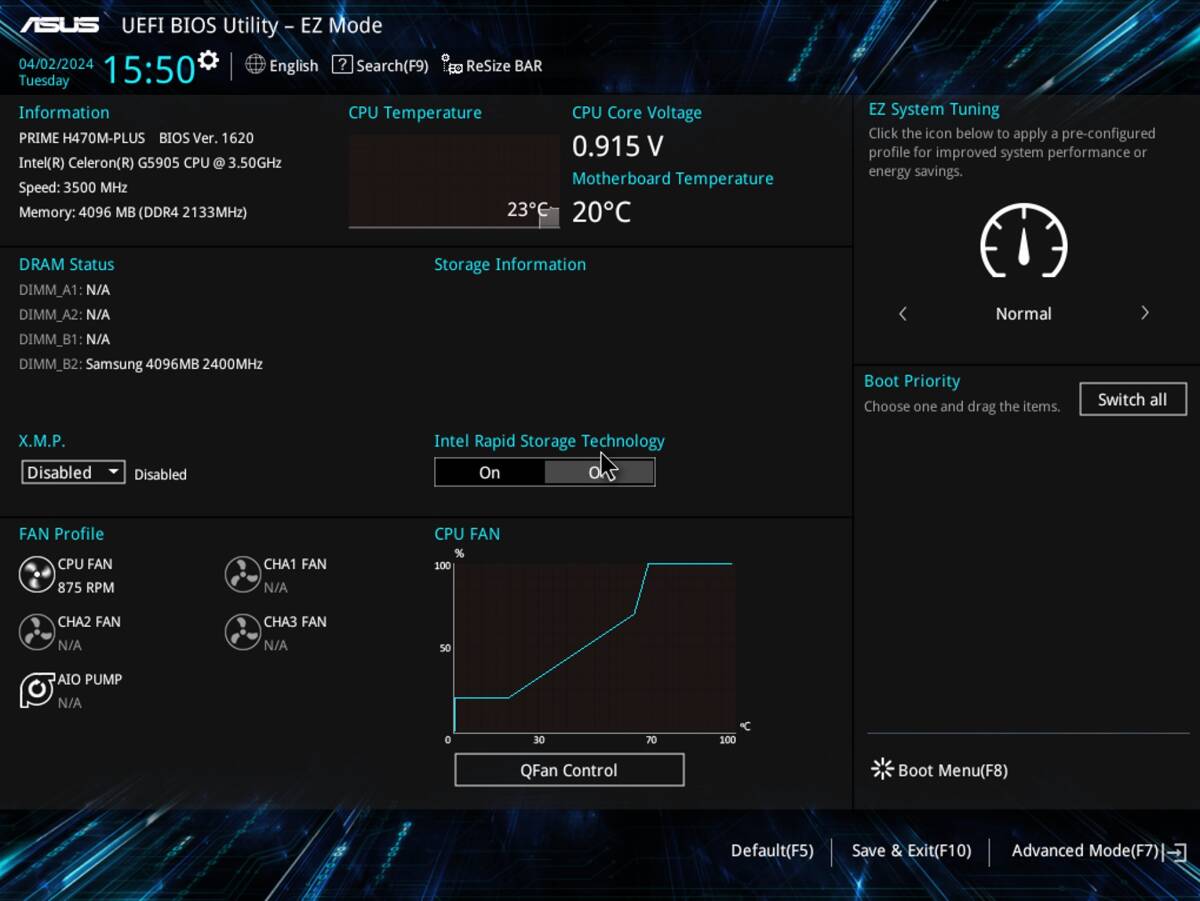Image resolution: width=1200 pixels, height=901 pixels.
Task: Click the Speed: 3500 MHz line
Action: 73,188
